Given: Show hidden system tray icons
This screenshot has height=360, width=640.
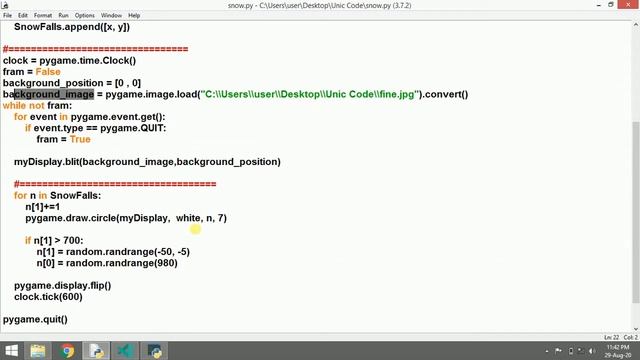Looking at the screenshot, I should point(547,351).
